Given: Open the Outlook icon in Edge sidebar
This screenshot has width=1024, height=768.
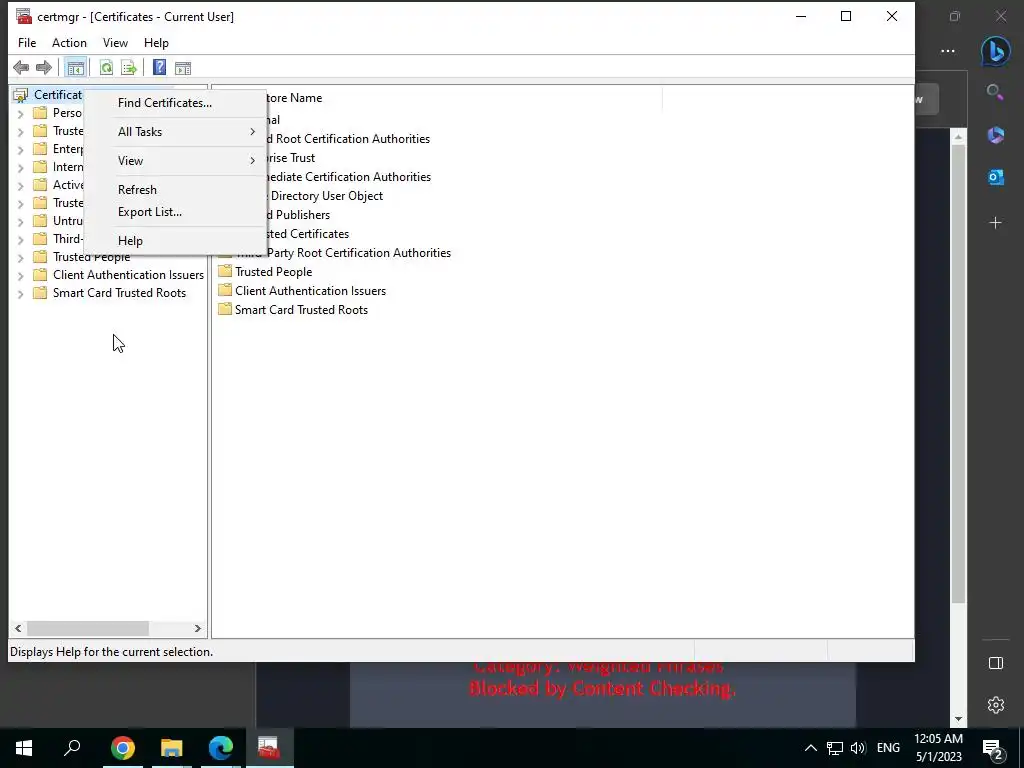Looking at the screenshot, I should pyautogui.click(x=995, y=177).
